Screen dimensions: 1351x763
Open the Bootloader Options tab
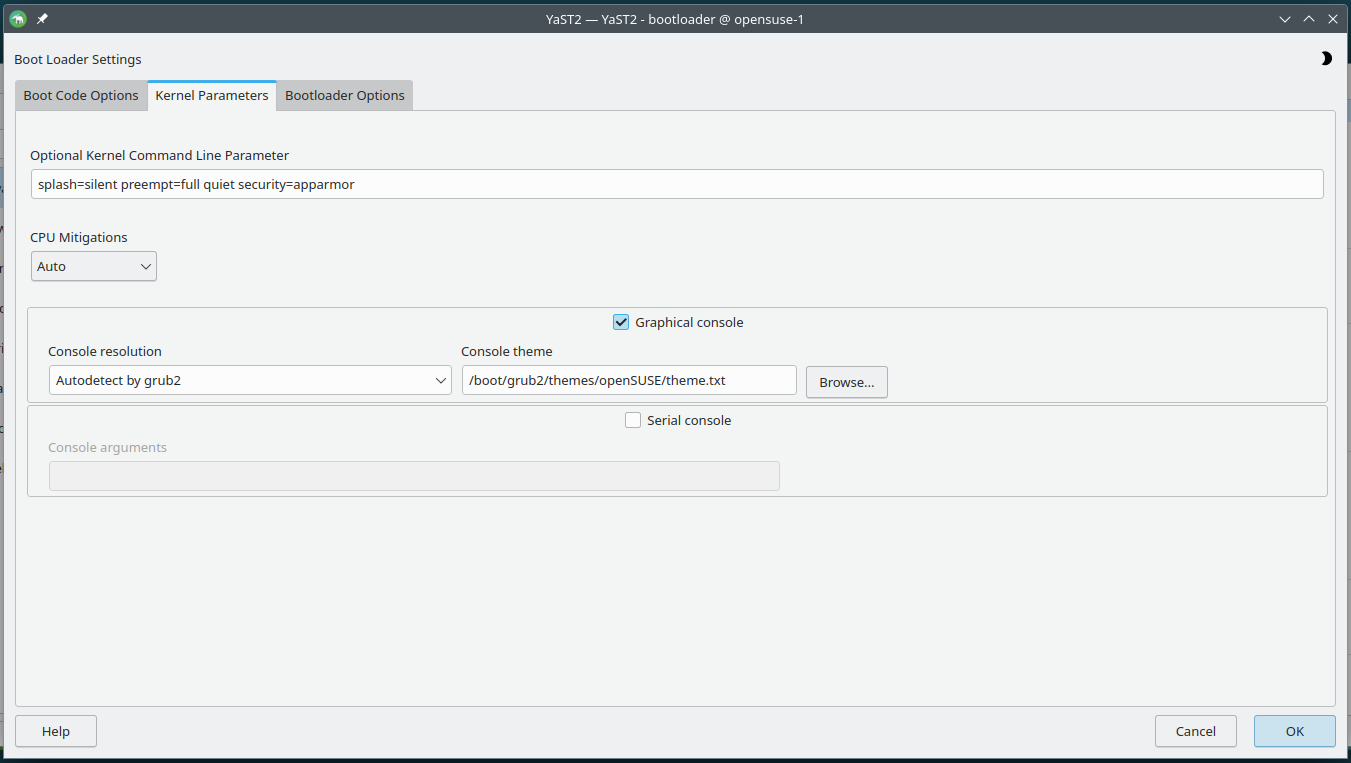tap(345, 96)
